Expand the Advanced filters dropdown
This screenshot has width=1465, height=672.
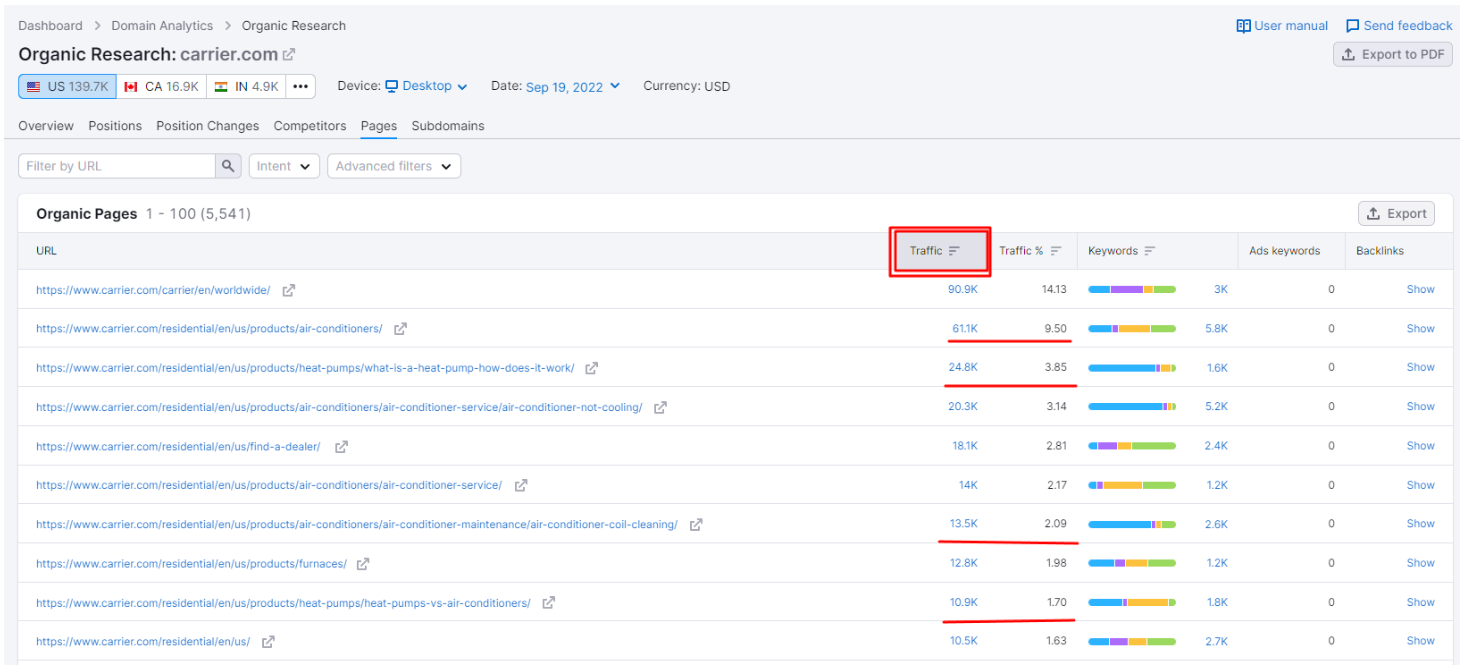tap(394, 166)
